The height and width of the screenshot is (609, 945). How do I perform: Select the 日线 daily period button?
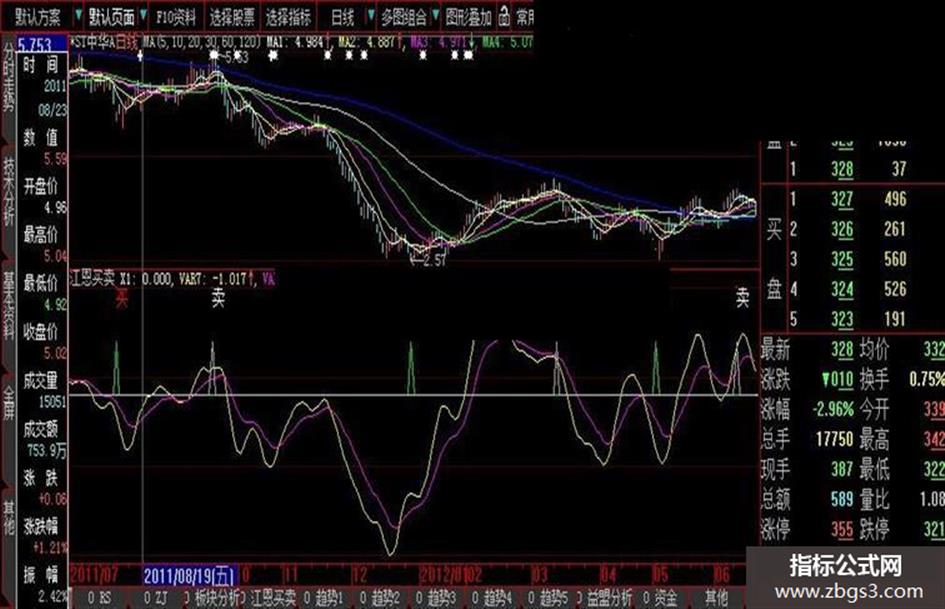[342, 17]
